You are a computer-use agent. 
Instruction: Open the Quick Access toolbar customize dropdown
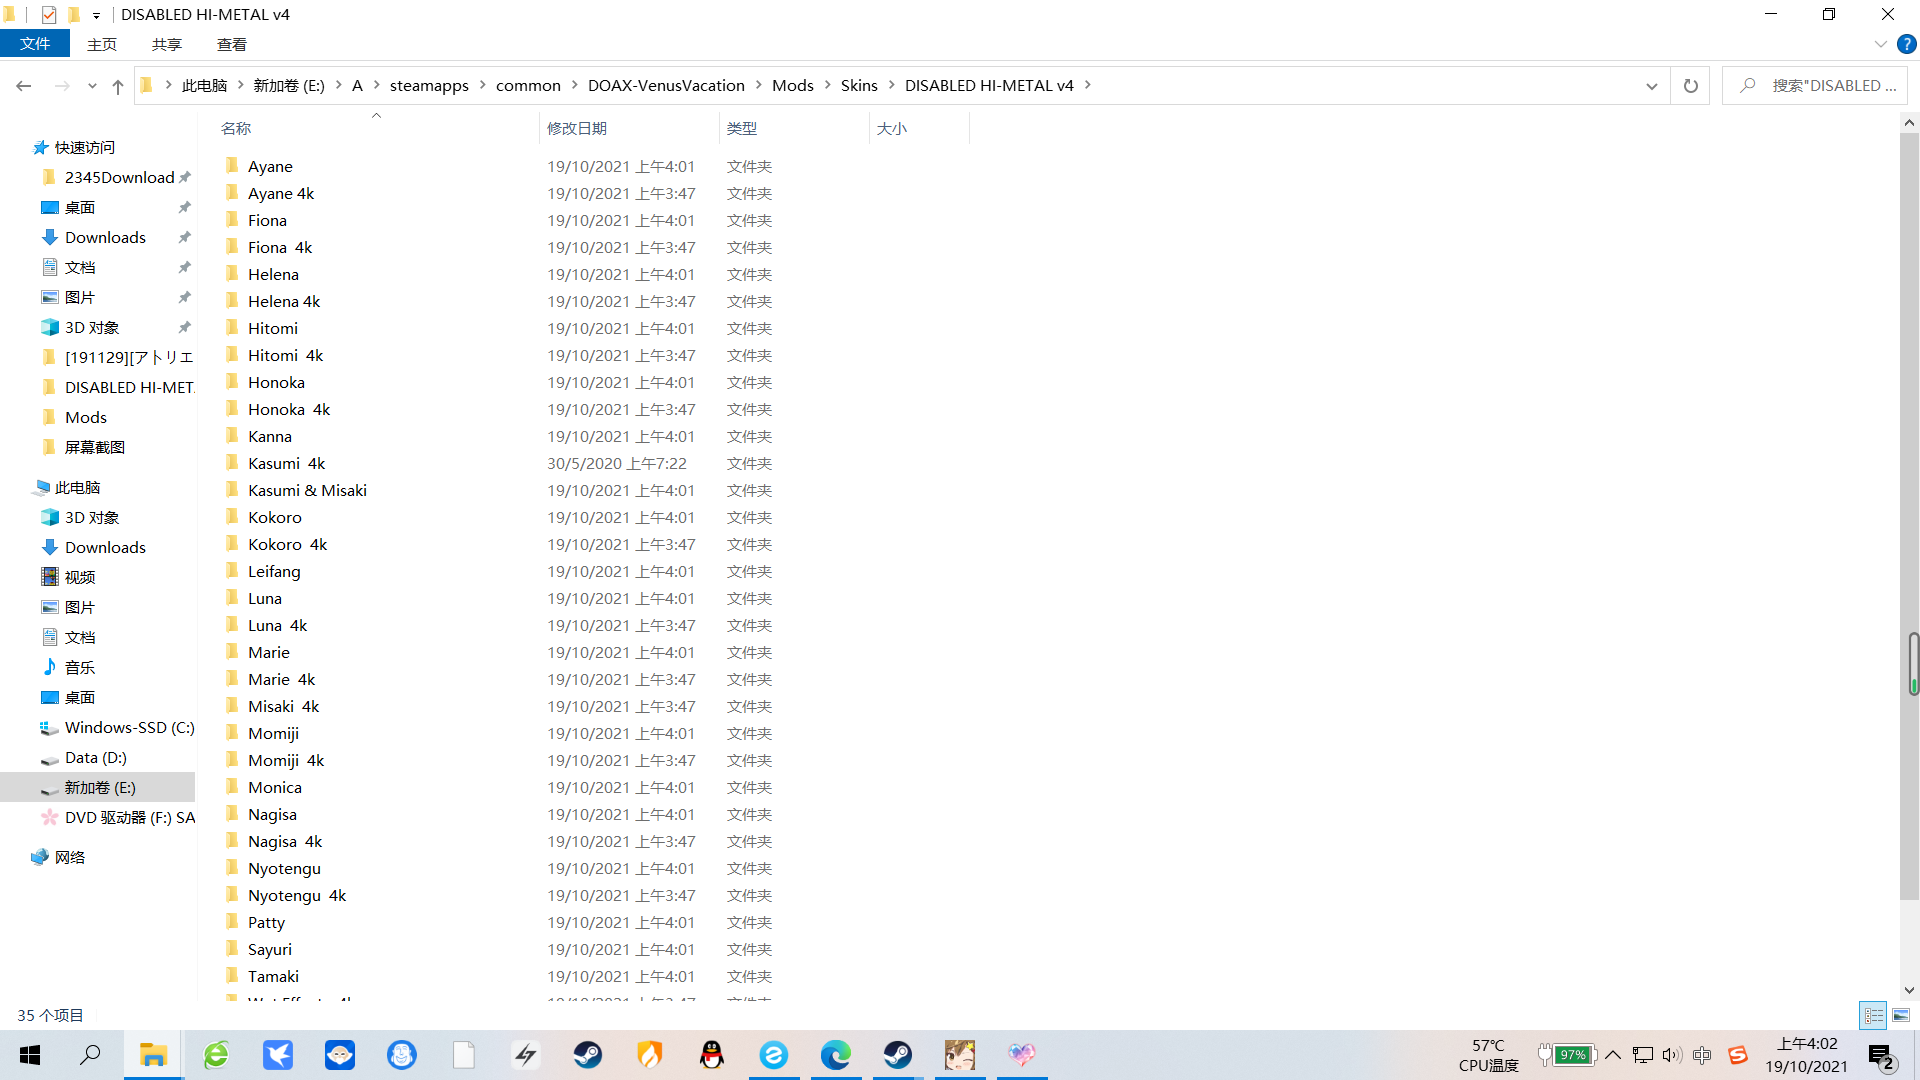pyautogui.click(x=96, y=15)
